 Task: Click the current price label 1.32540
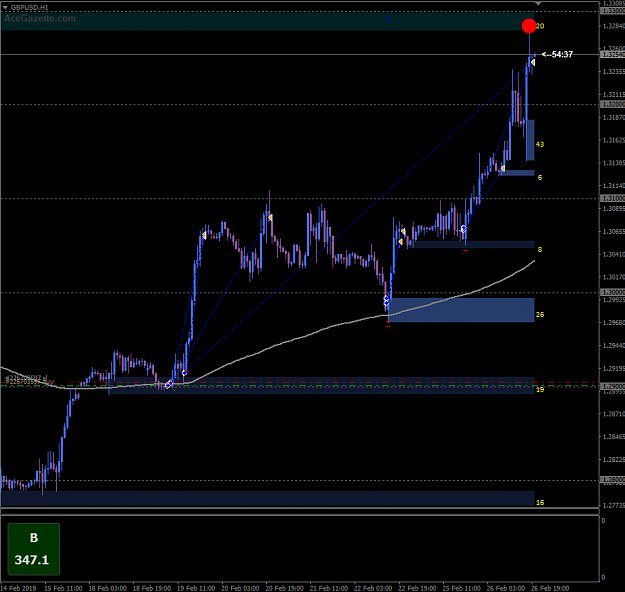click(612, 54)
